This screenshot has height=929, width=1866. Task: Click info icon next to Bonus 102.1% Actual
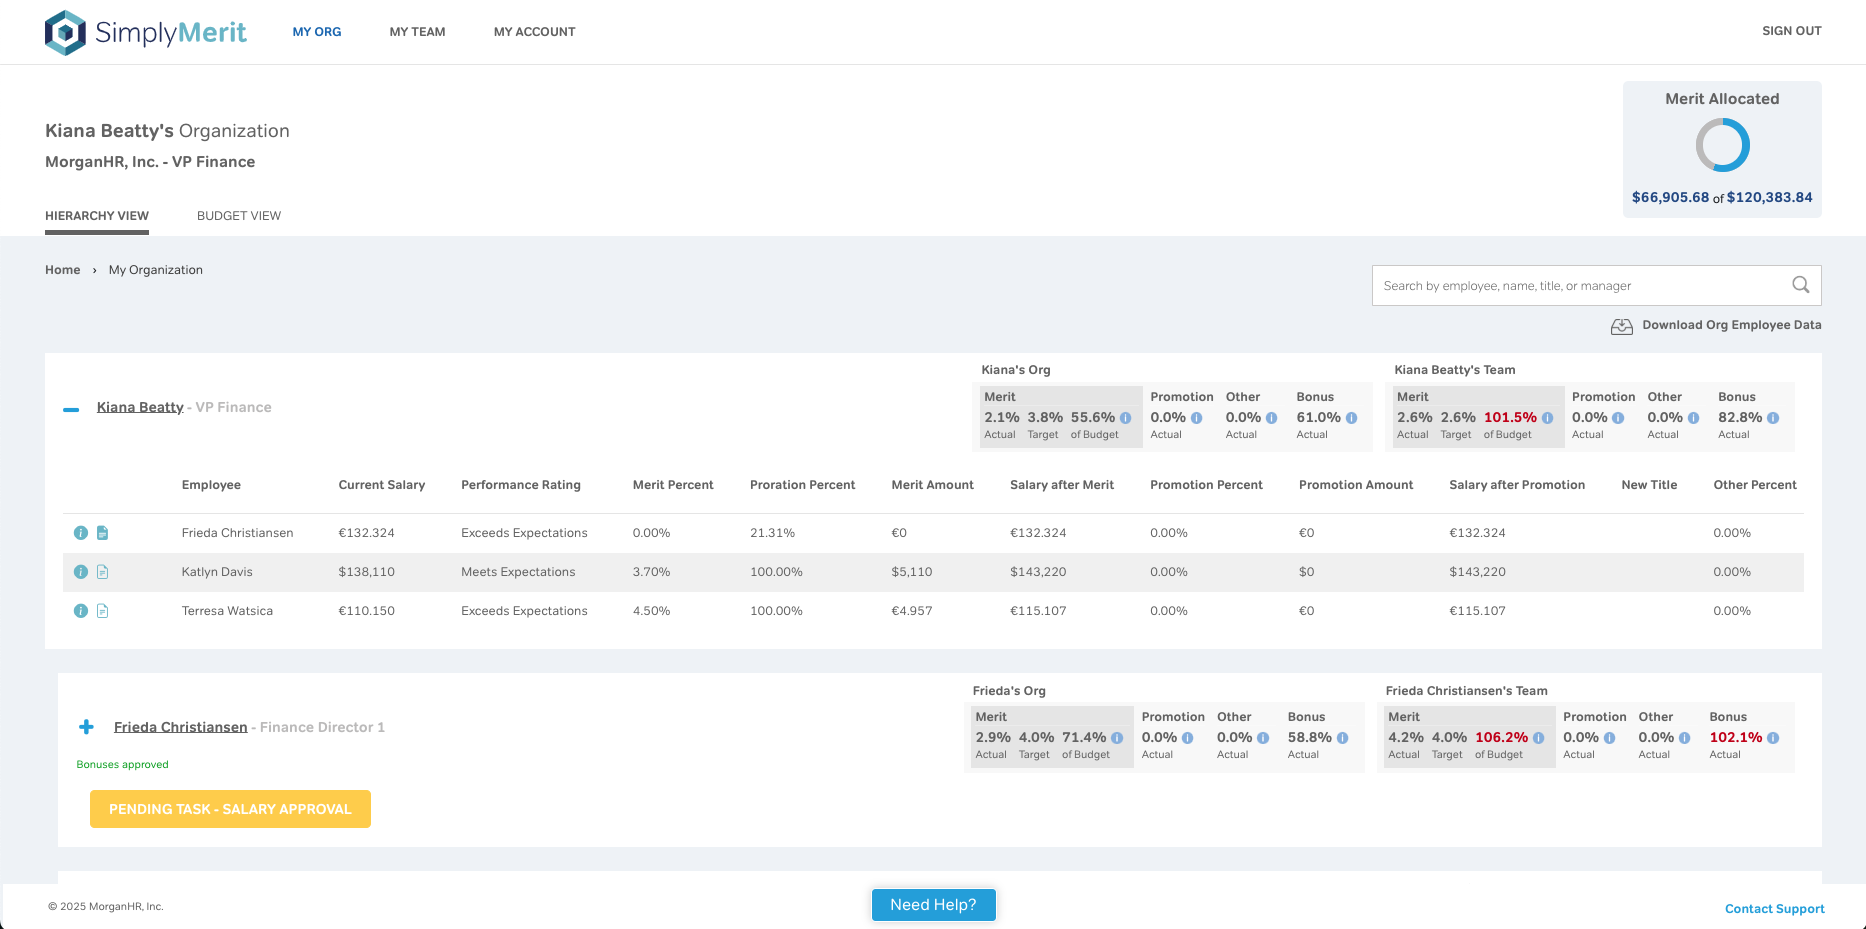tap(1771, 737)
